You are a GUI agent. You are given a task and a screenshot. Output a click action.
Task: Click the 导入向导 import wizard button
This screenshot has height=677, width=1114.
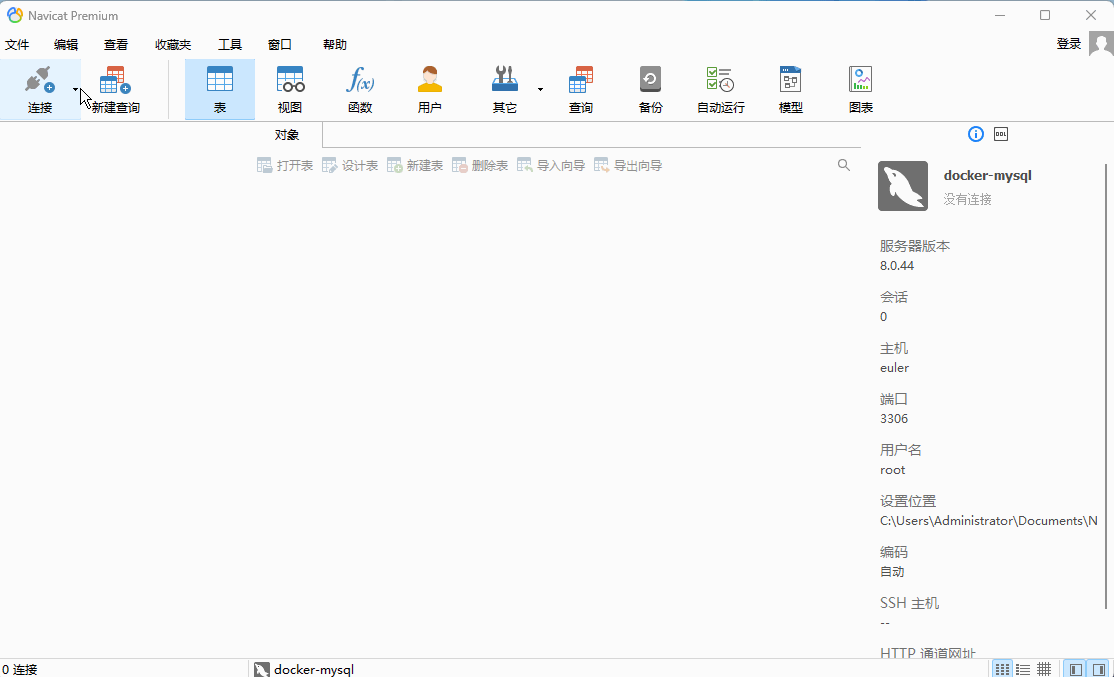(x=551, y=166)
